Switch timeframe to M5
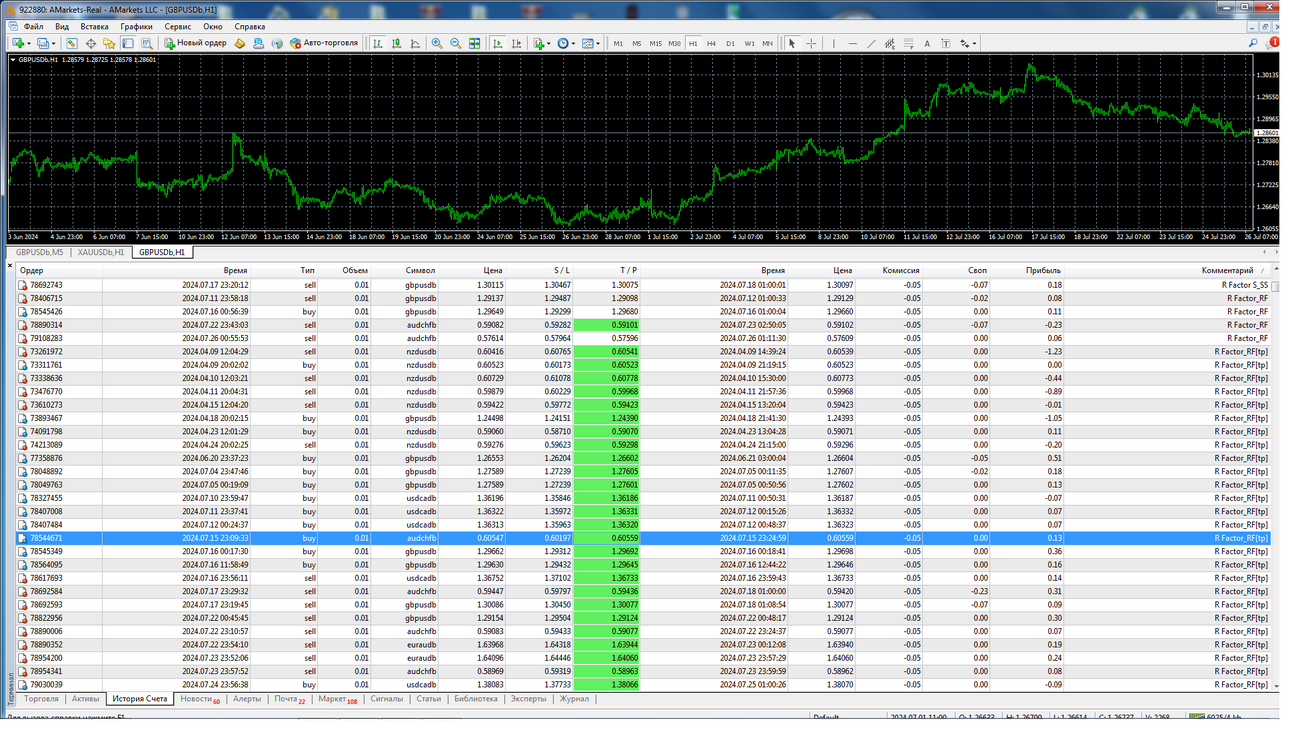 pyautogui.click(x=636, y=43)
